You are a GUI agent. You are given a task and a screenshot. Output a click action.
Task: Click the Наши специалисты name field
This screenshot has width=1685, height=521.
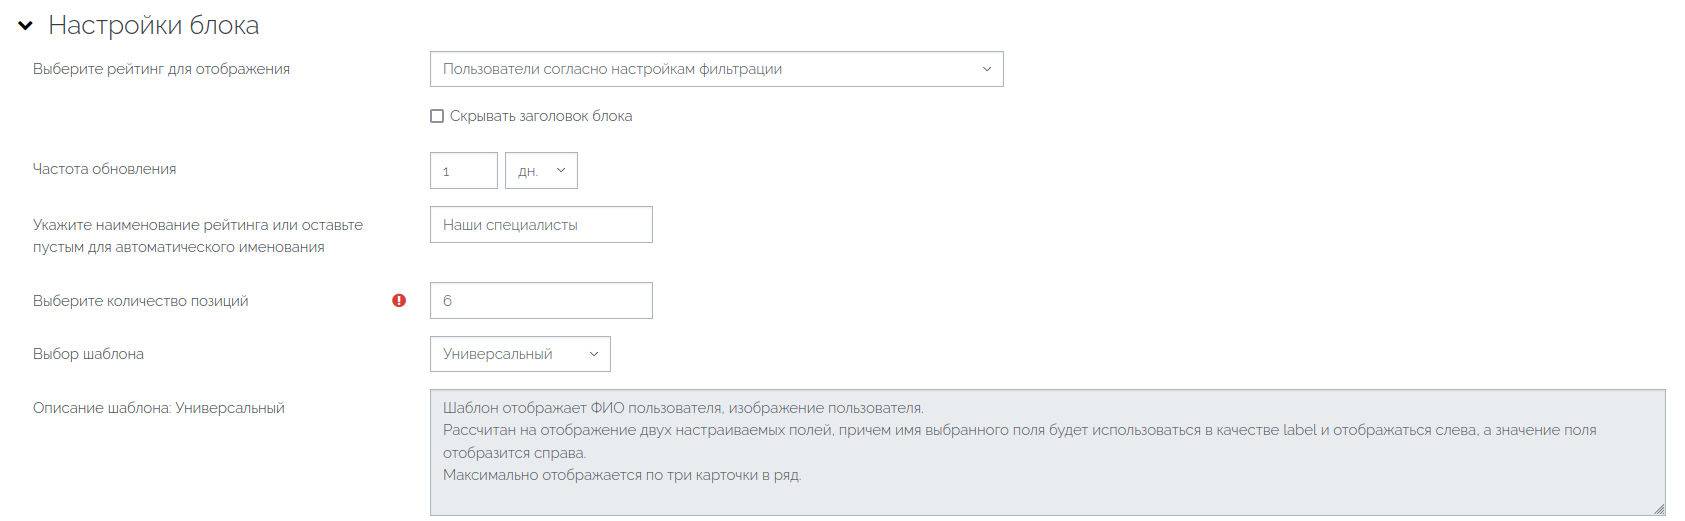point(541,225)
